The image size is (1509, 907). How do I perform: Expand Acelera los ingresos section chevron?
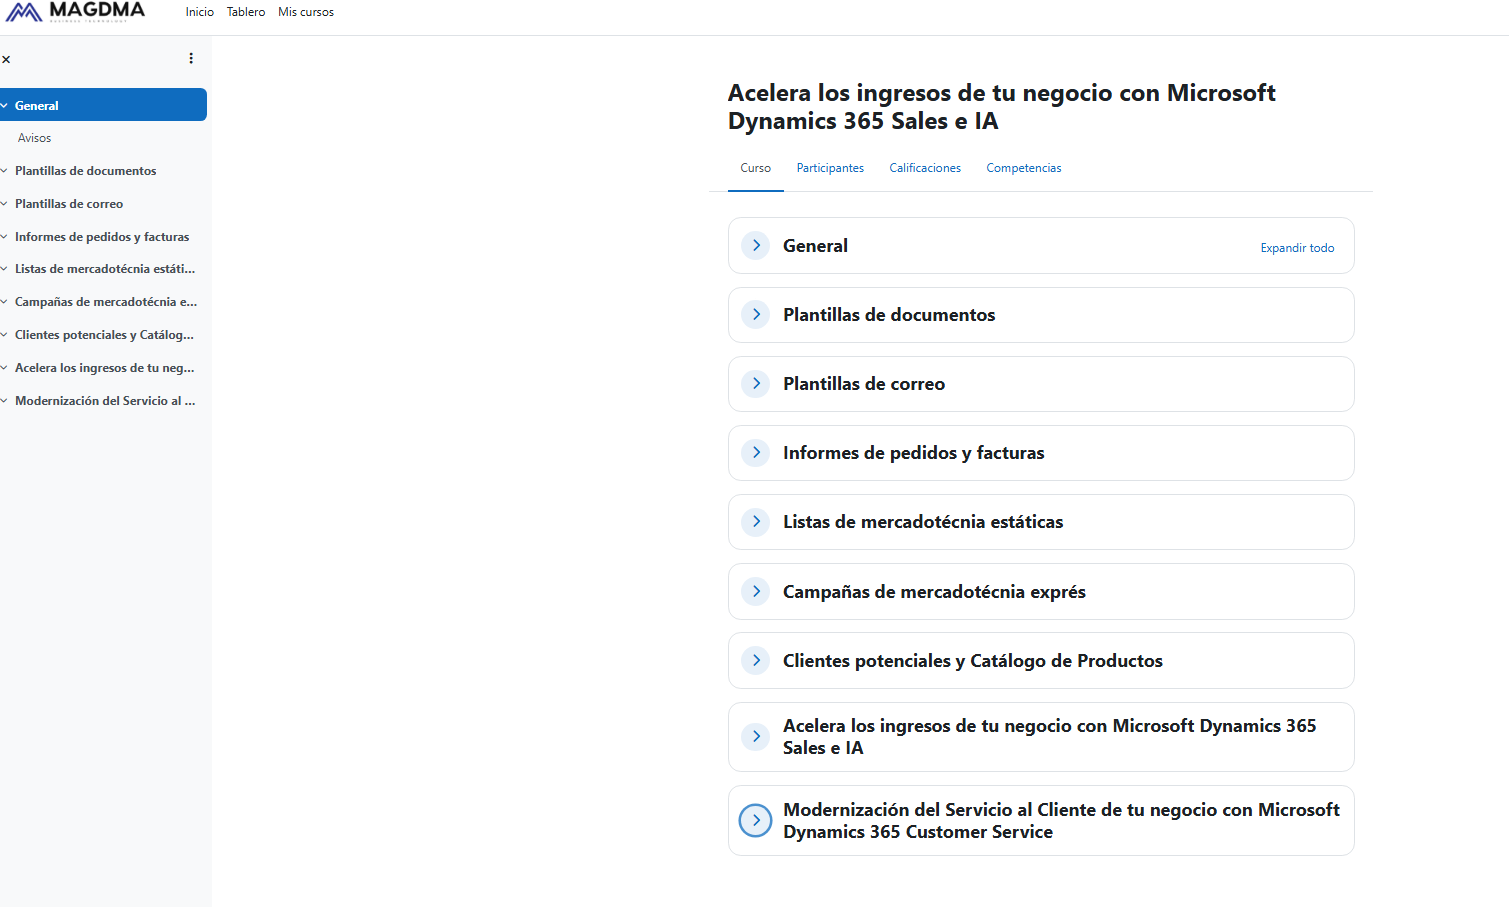pos(756,736)
